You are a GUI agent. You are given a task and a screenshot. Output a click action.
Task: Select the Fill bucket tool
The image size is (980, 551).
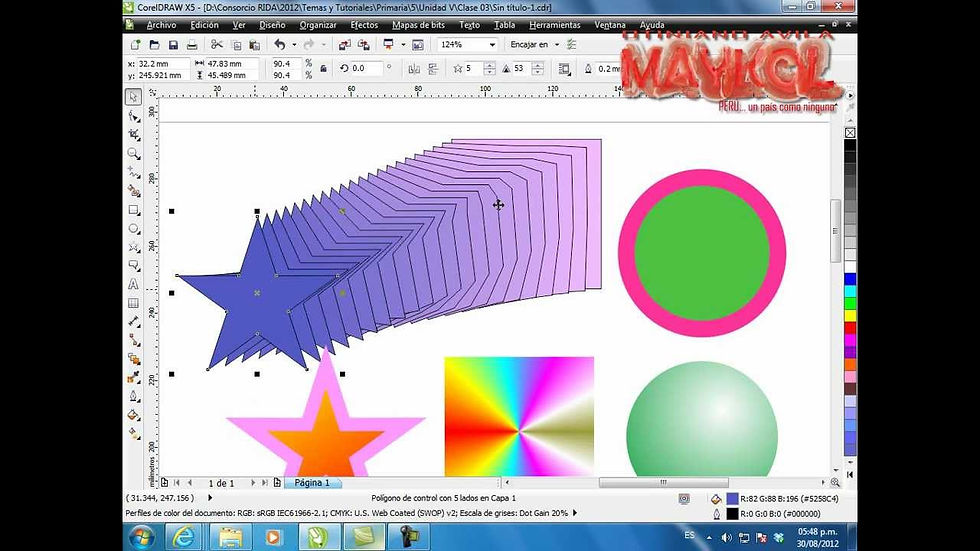pos(133,415)
